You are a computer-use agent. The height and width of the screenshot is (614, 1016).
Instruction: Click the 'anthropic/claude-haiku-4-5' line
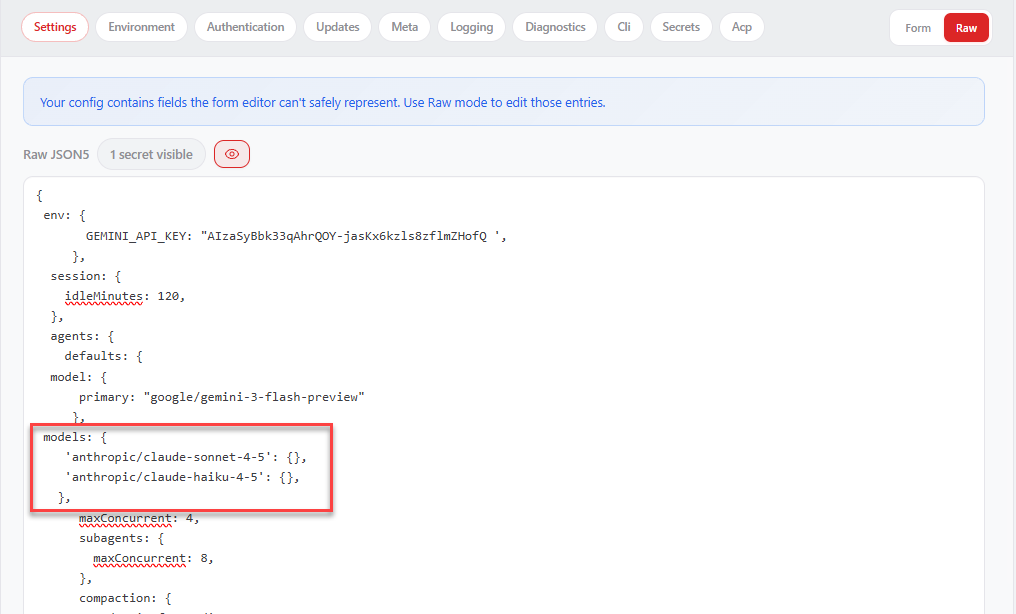(182, 477)
